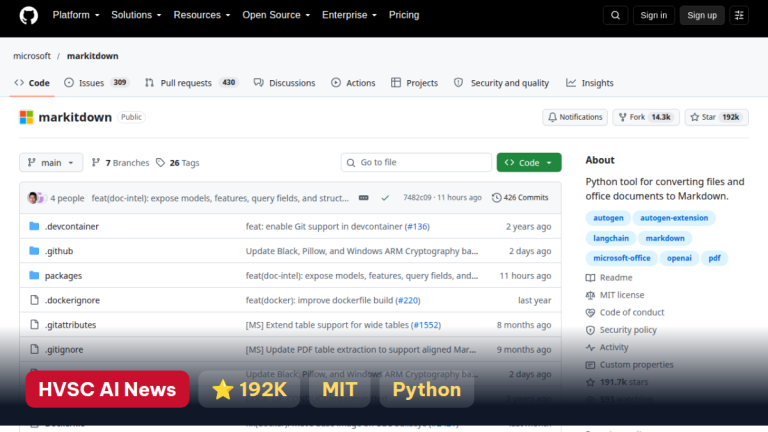This screenshot has width=768, height=432.
Task: Click the commit author avatars
Action: (36, 198)
